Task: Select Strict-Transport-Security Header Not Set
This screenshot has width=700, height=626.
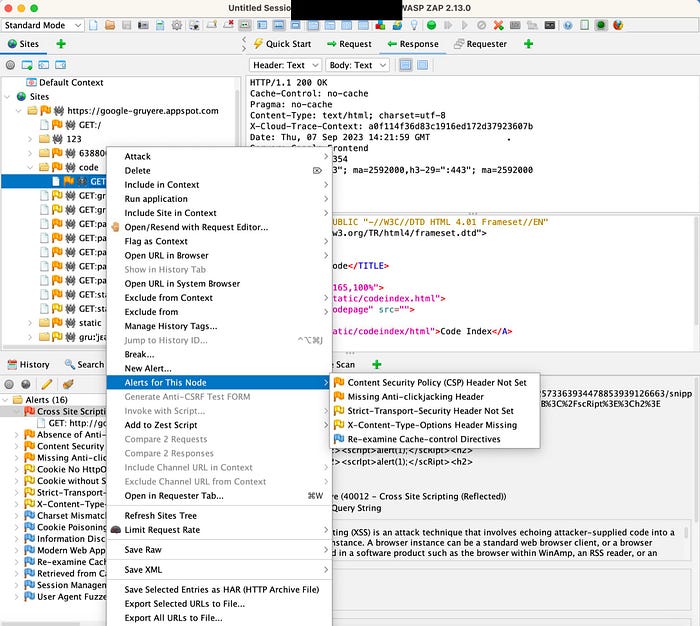Action: [x=435, y=411]
